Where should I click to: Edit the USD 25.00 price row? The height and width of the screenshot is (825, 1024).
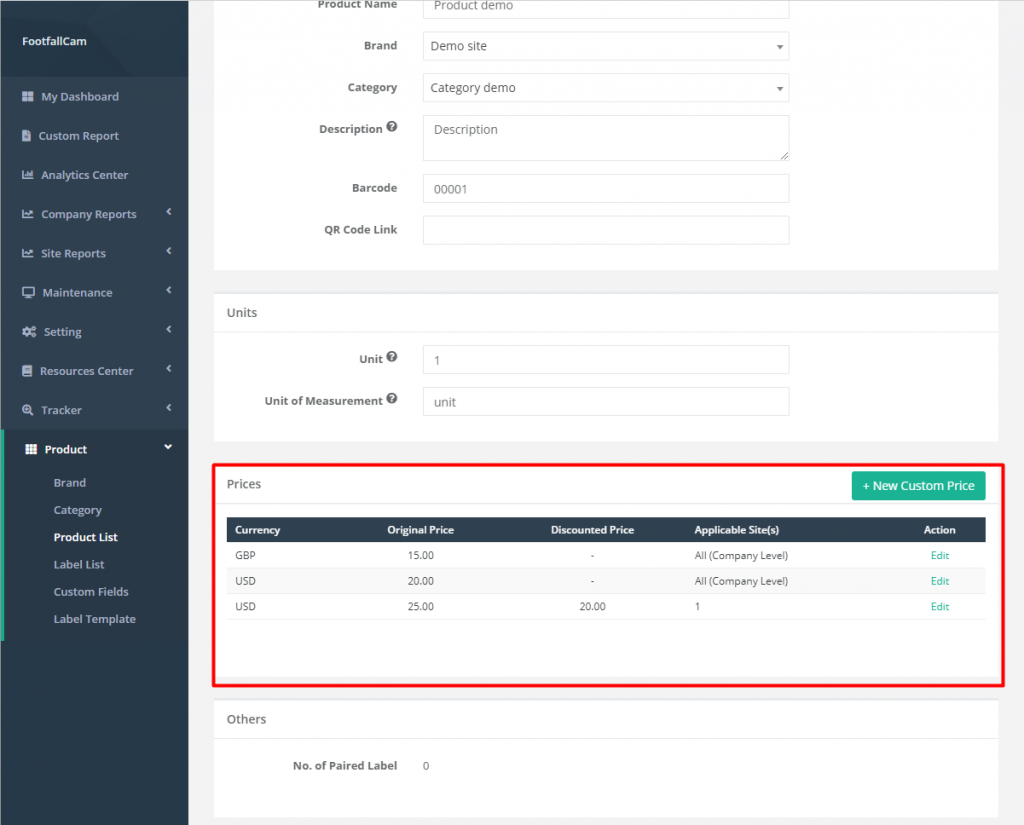click(939, 607)
